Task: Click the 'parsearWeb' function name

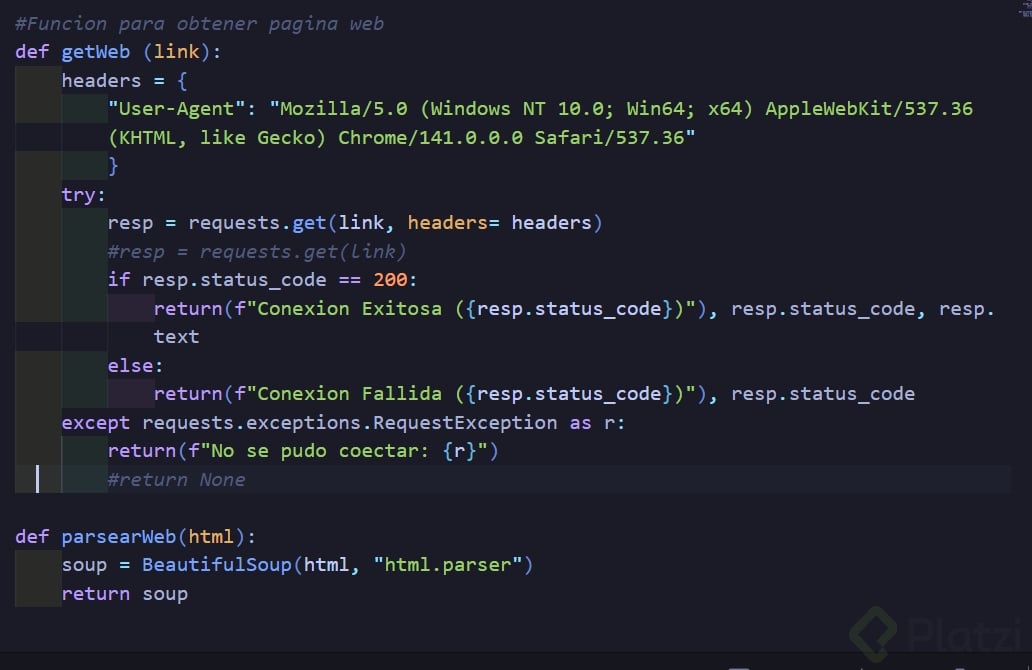Action: pos(119,537)
